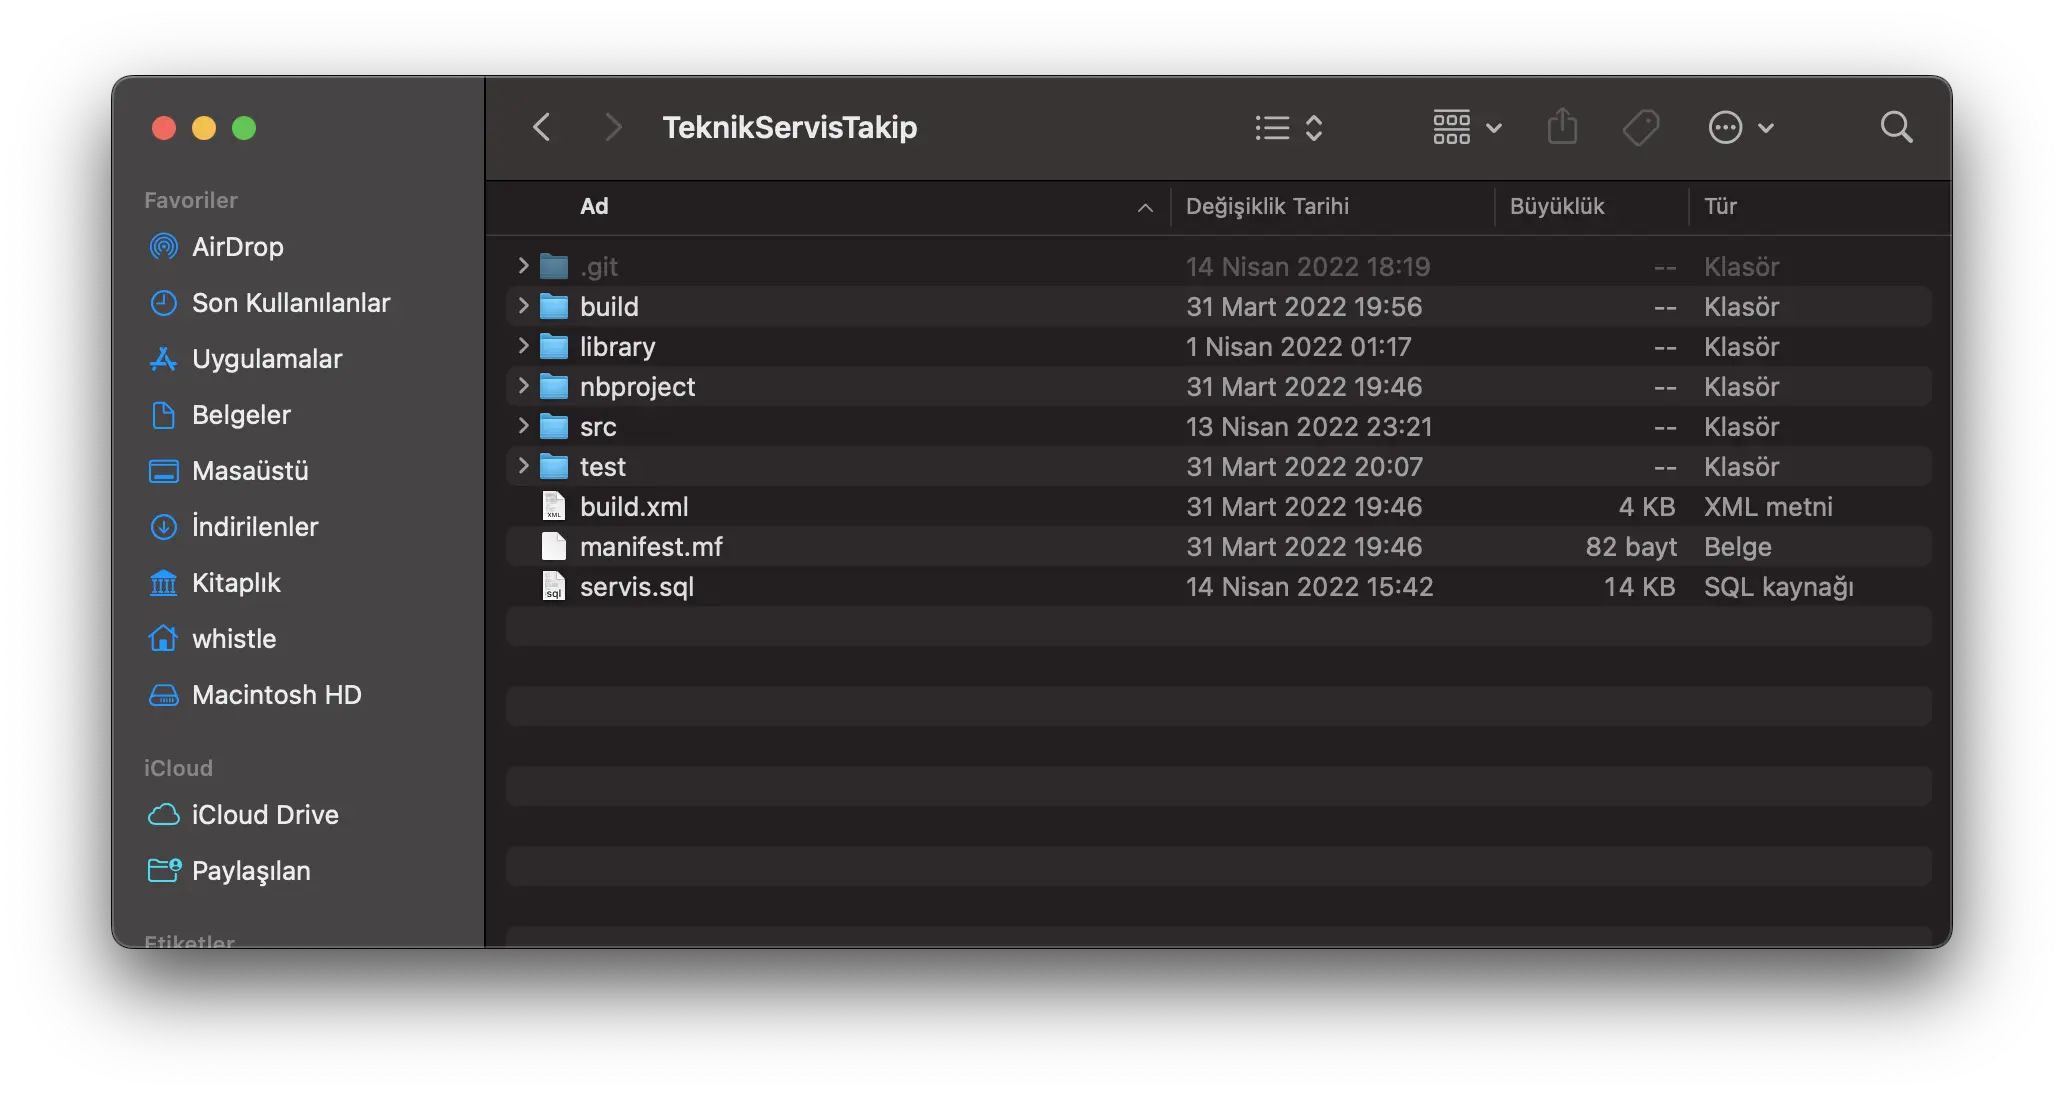Viewport: 2064px width, 1096px height.
Task: Sort by the Tür column
Action: tap(1720, 206)
